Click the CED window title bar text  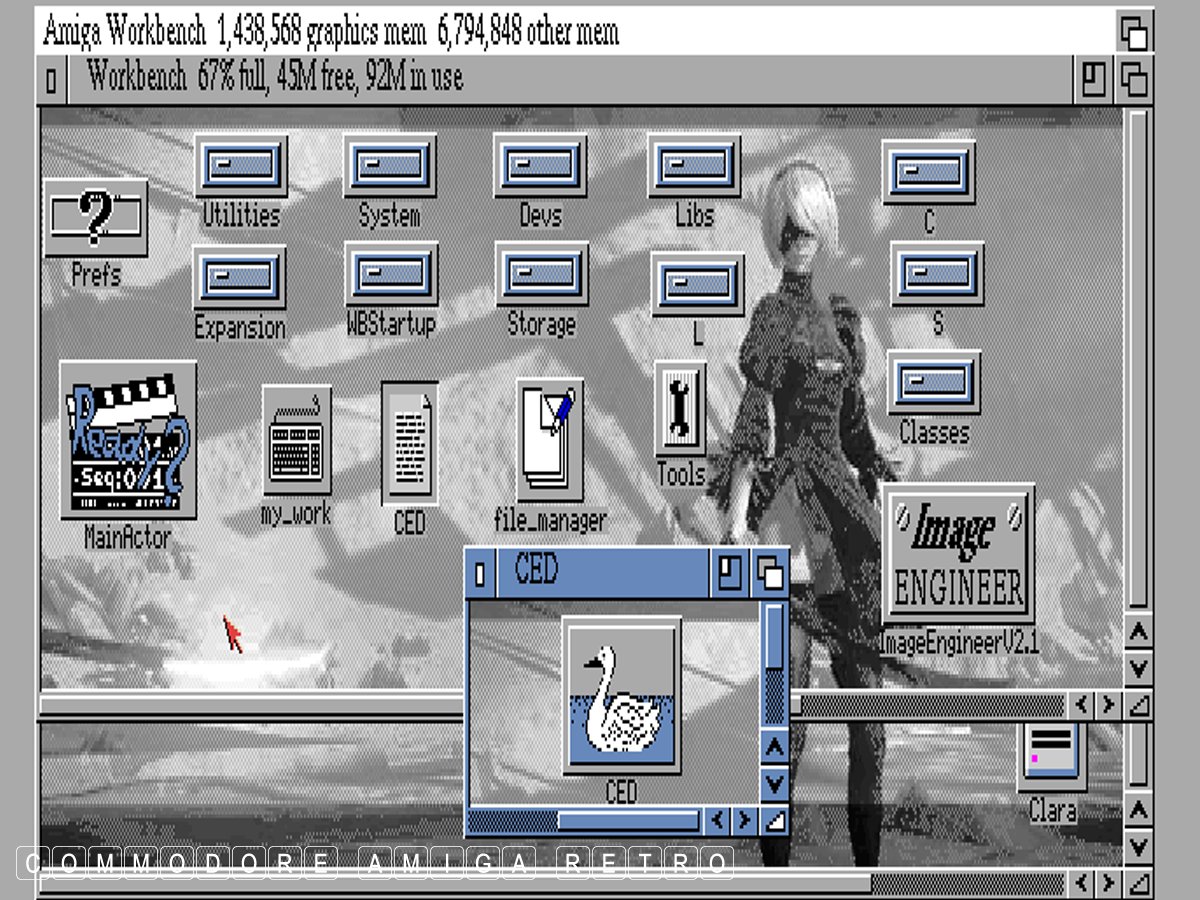click(536, 571)
